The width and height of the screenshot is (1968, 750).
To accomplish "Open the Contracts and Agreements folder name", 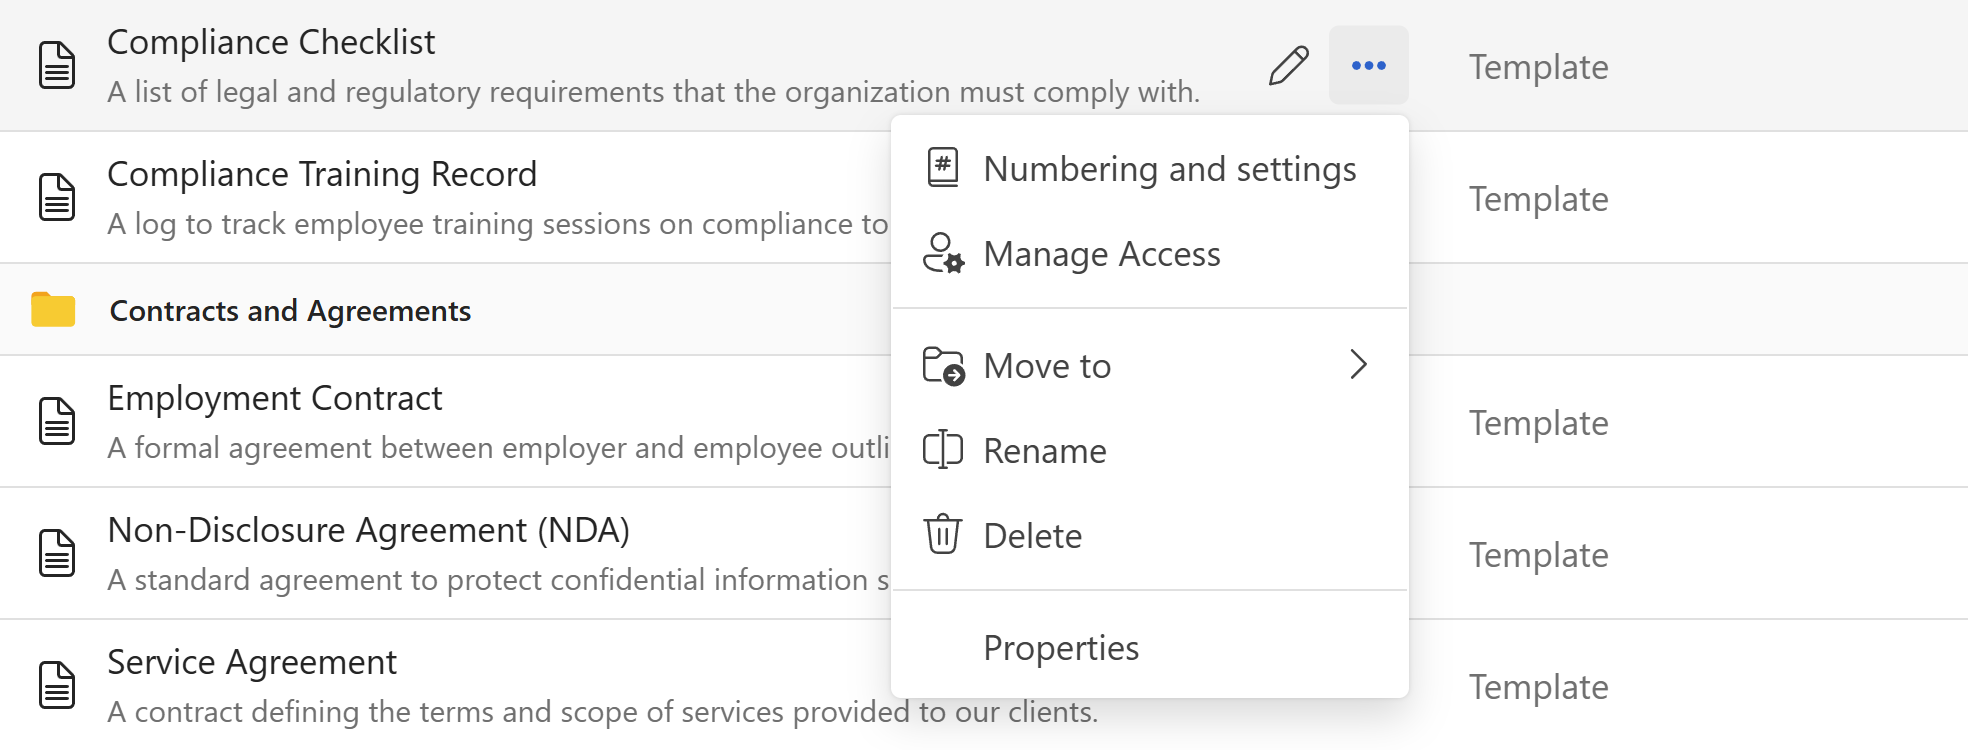I will point(290,311).
